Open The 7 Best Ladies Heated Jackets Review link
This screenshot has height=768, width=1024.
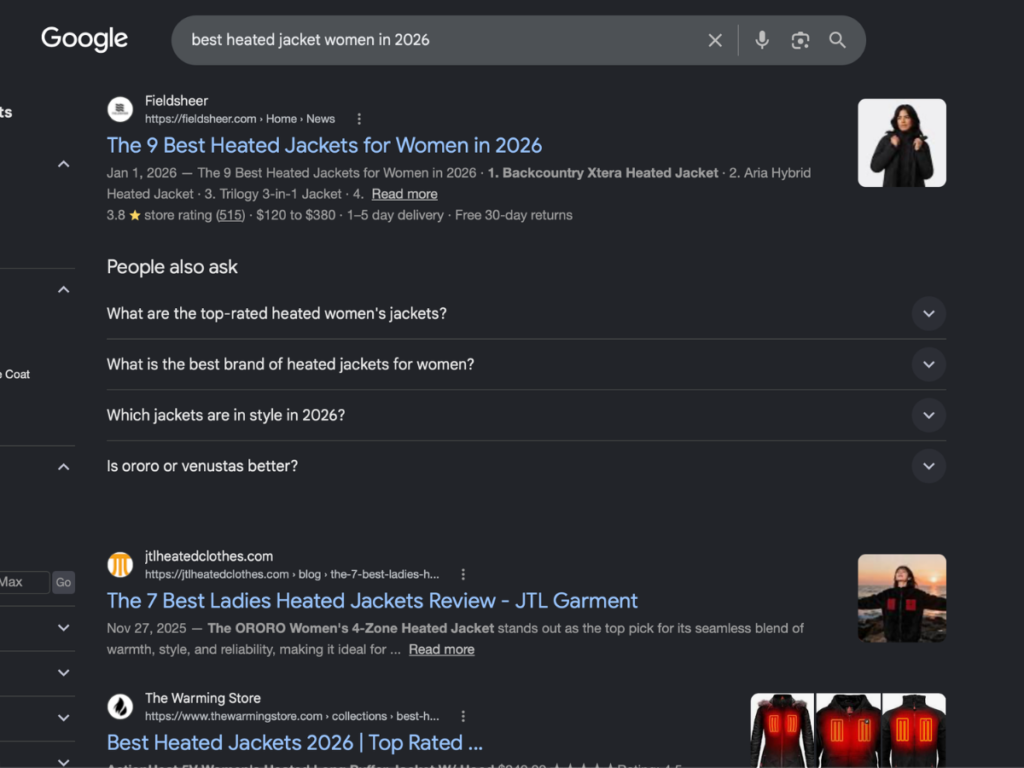click(x=372, y=600)
